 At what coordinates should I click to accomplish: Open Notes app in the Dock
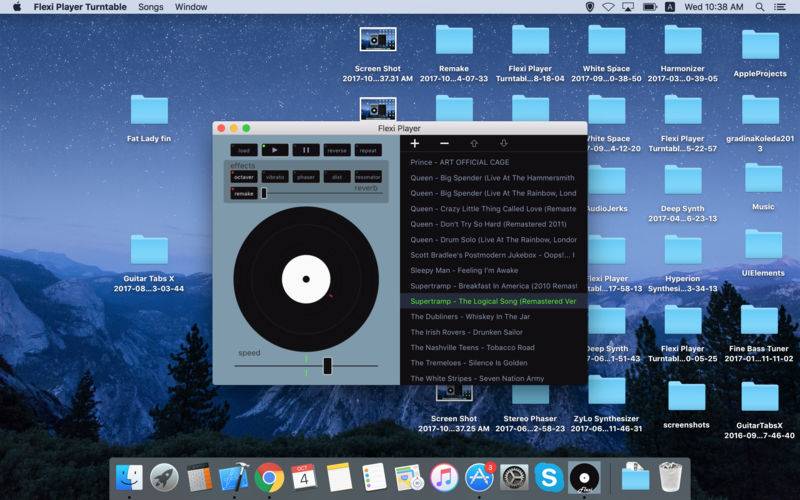tap(339, 478)
